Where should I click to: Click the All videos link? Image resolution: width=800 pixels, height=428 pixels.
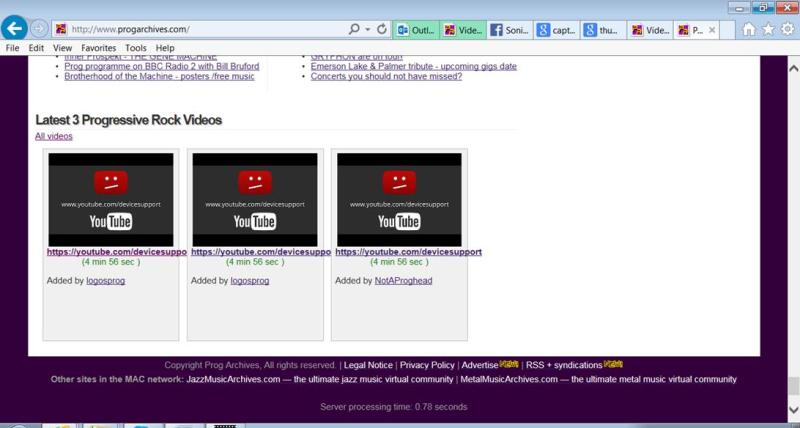pyautogui.click(x=54, y=136)
